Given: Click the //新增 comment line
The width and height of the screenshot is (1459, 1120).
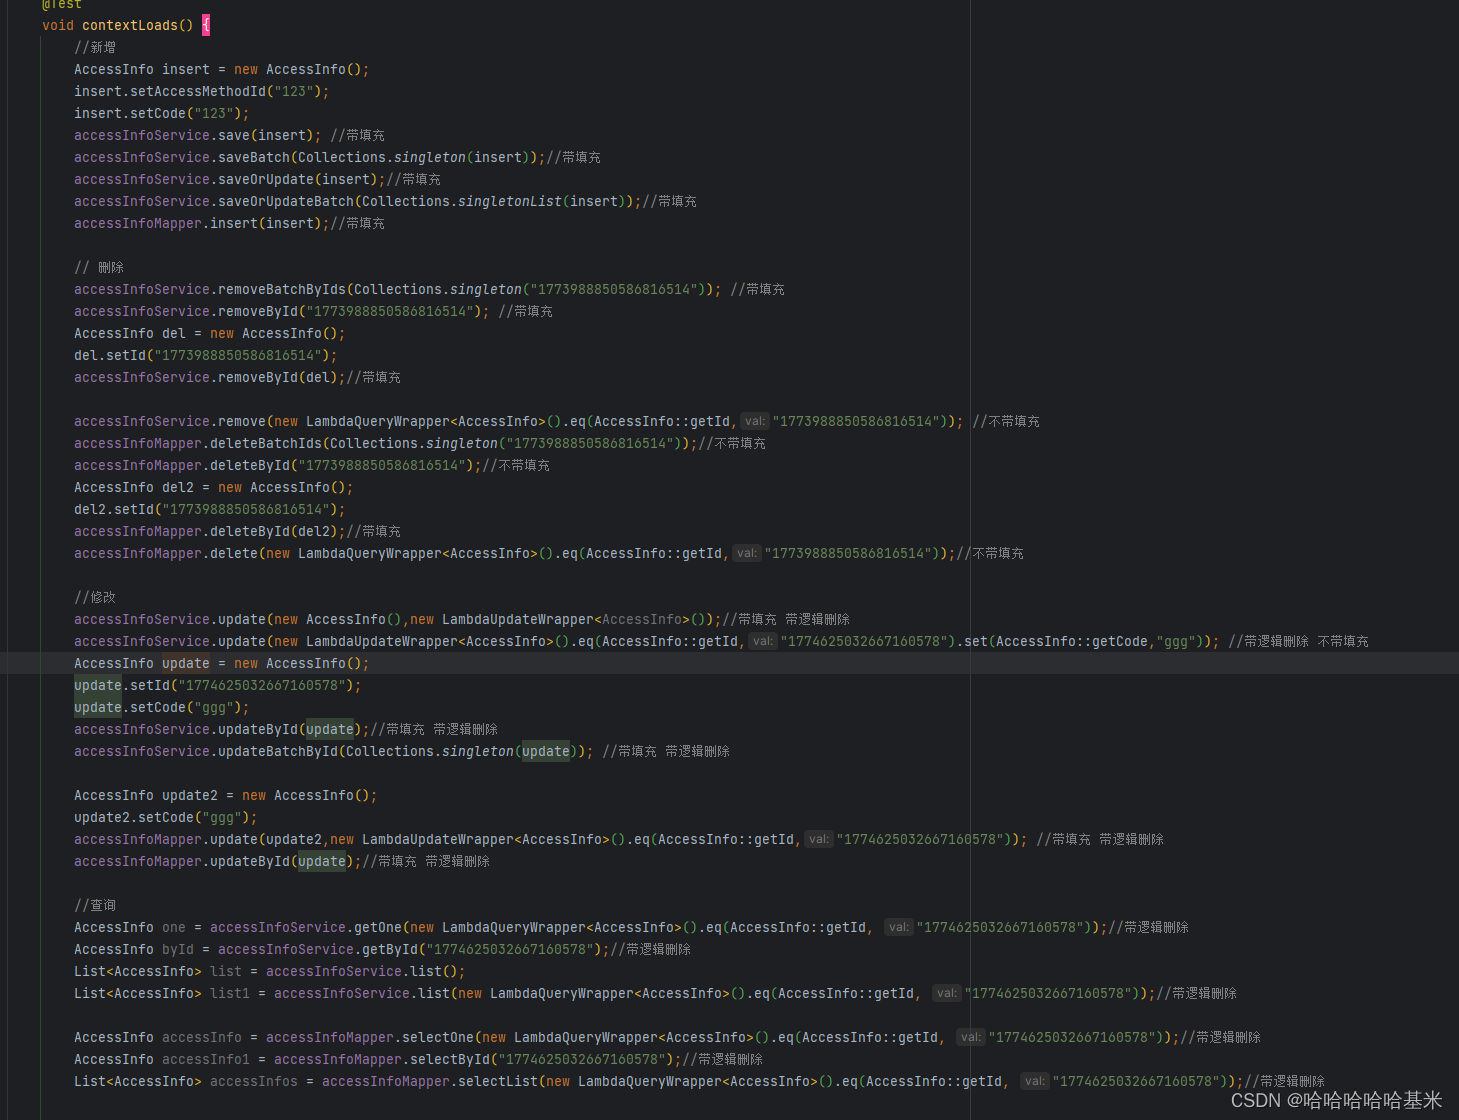Looking at the screenshot, I should 95,47.
